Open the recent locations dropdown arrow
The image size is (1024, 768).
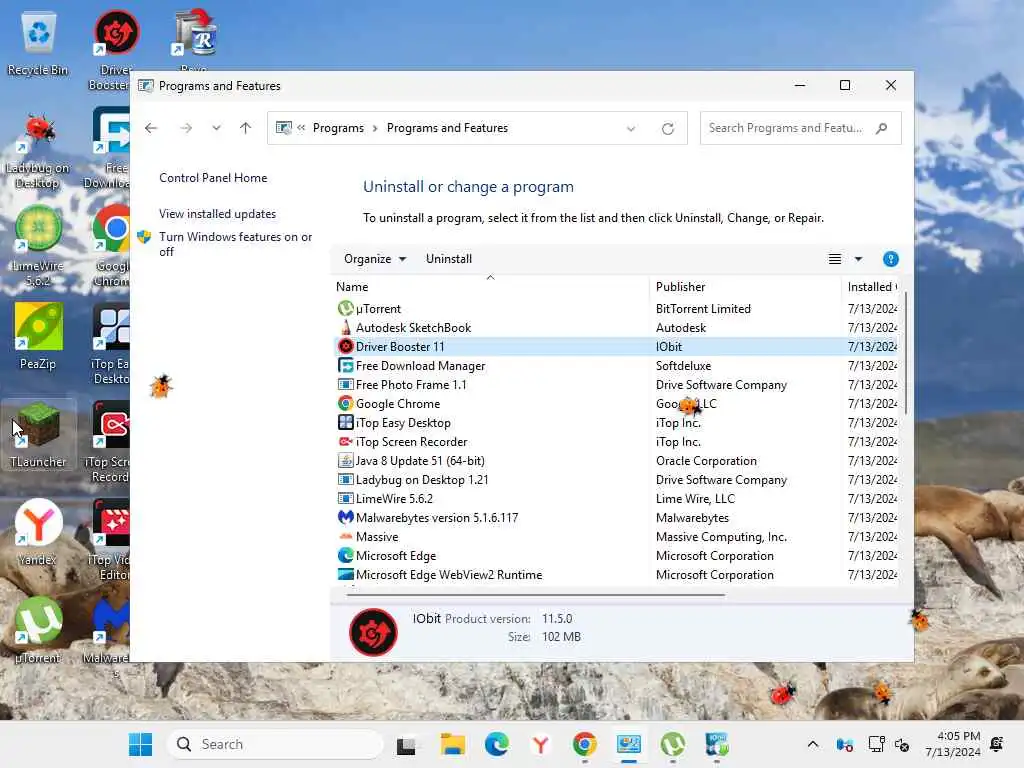click(216, 128)
